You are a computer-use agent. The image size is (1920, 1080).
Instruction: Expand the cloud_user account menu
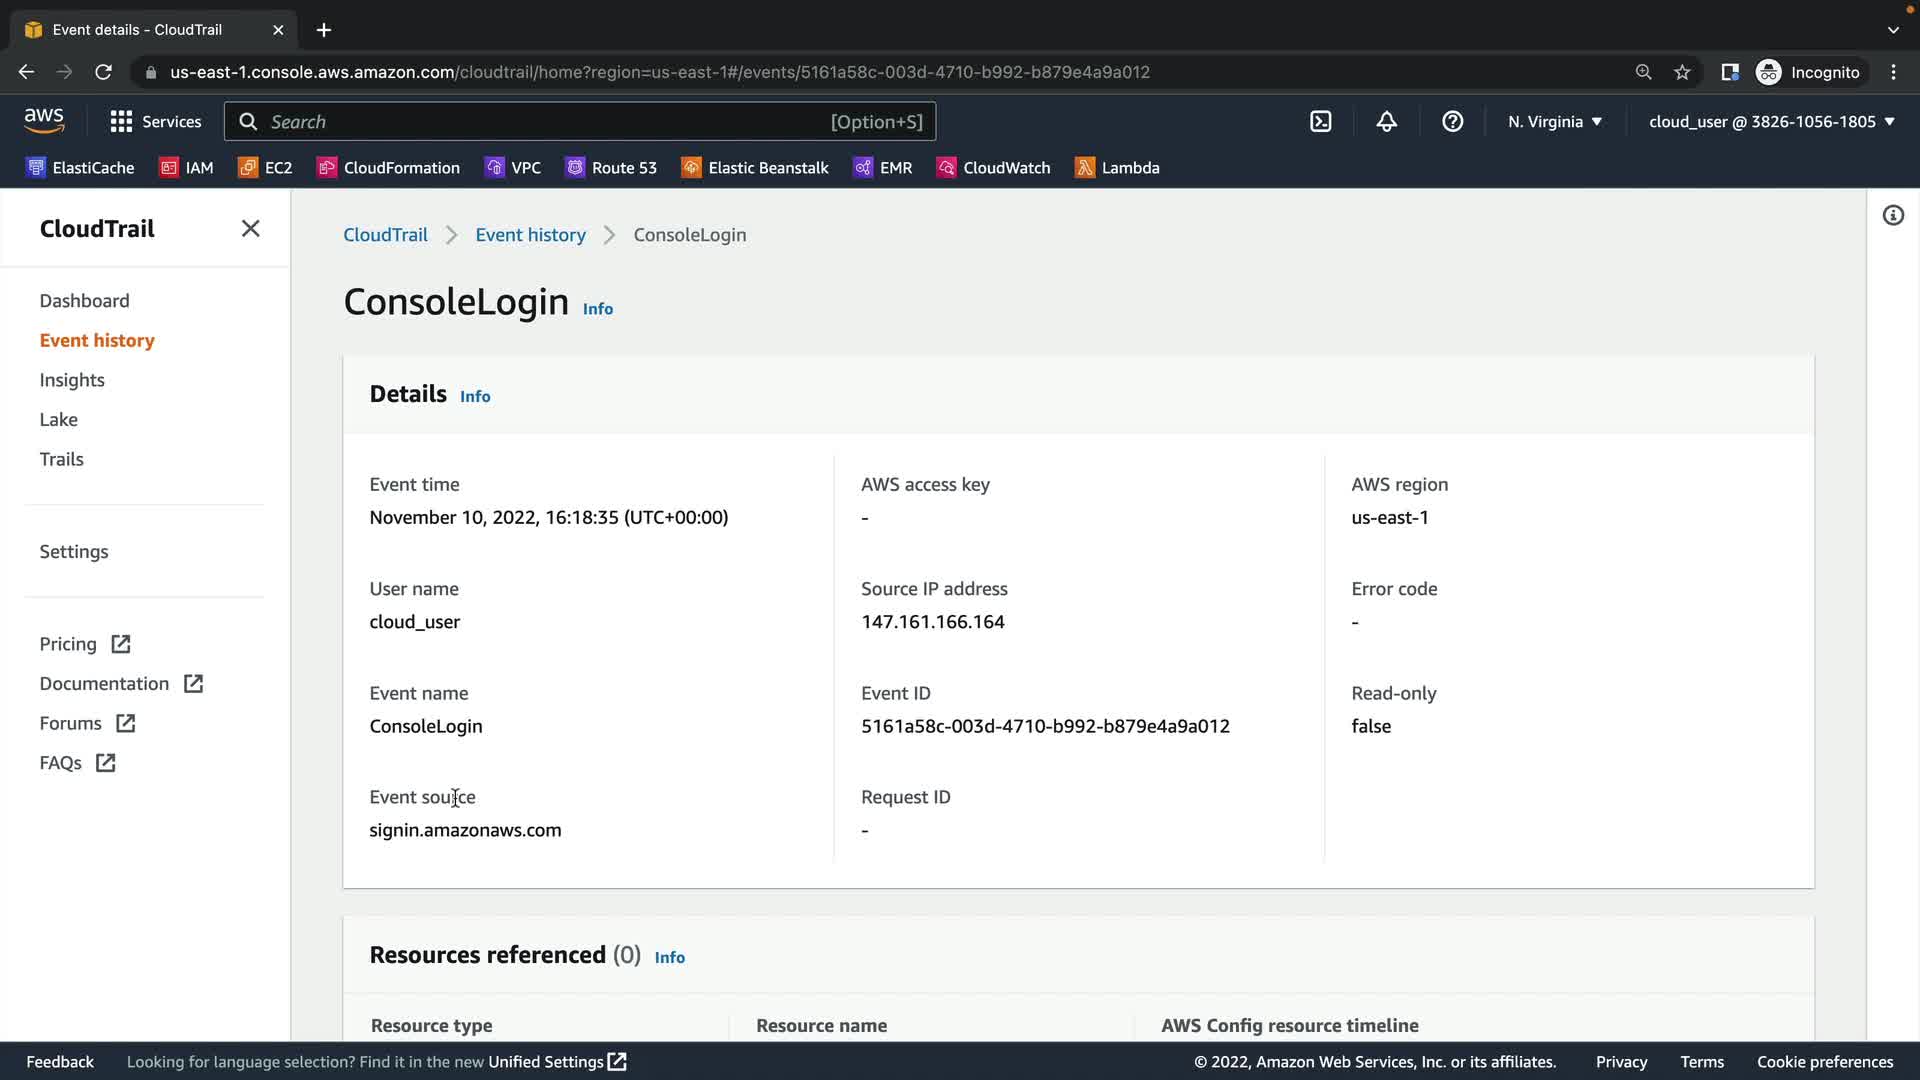coord(1771,122)
